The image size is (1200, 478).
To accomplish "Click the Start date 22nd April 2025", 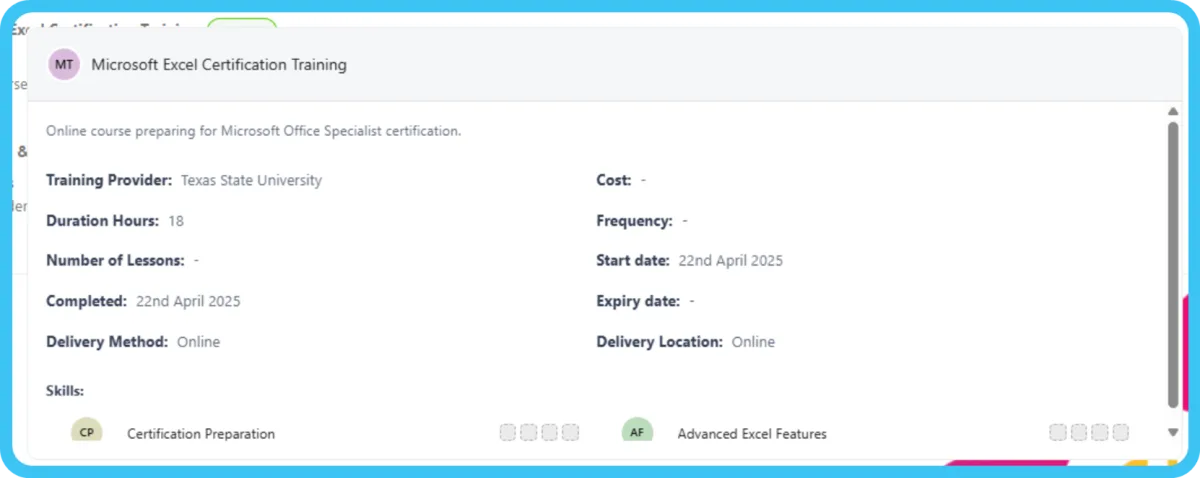I will [731, 261].
